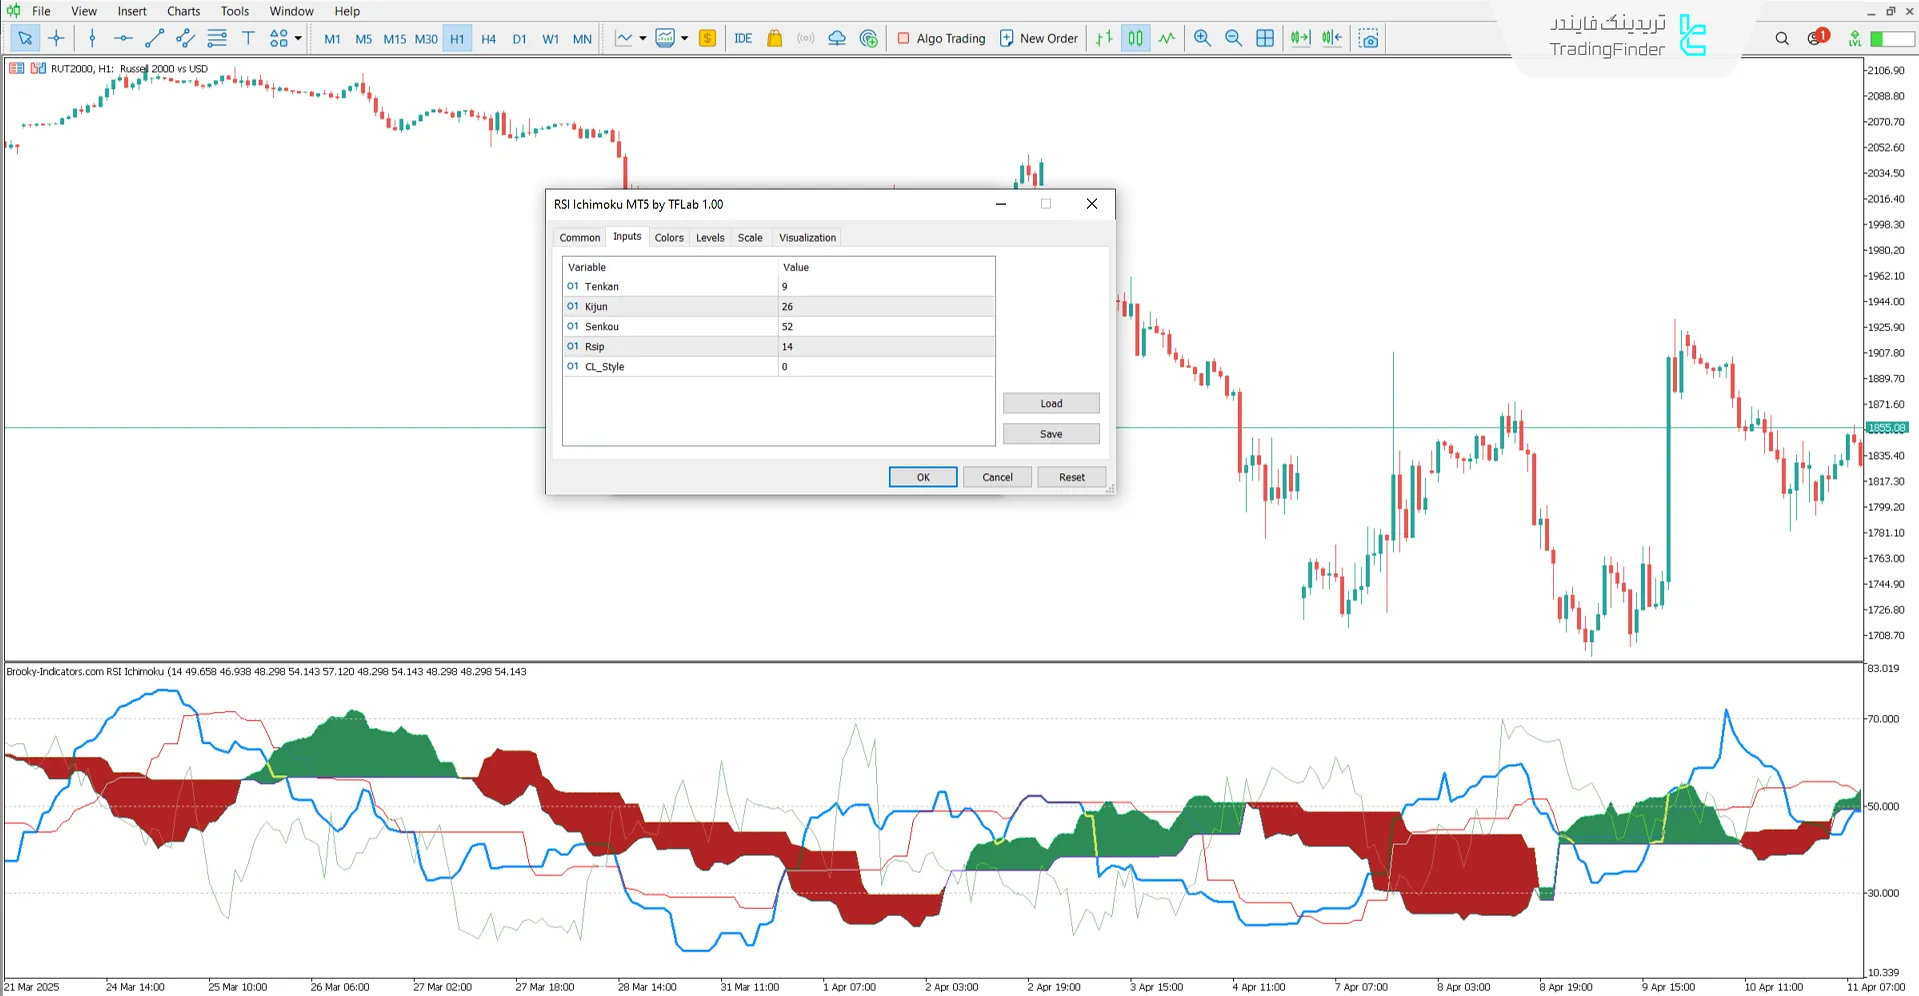
Task: Select the Text annotation tool
Action: click(x=248, y=38)
